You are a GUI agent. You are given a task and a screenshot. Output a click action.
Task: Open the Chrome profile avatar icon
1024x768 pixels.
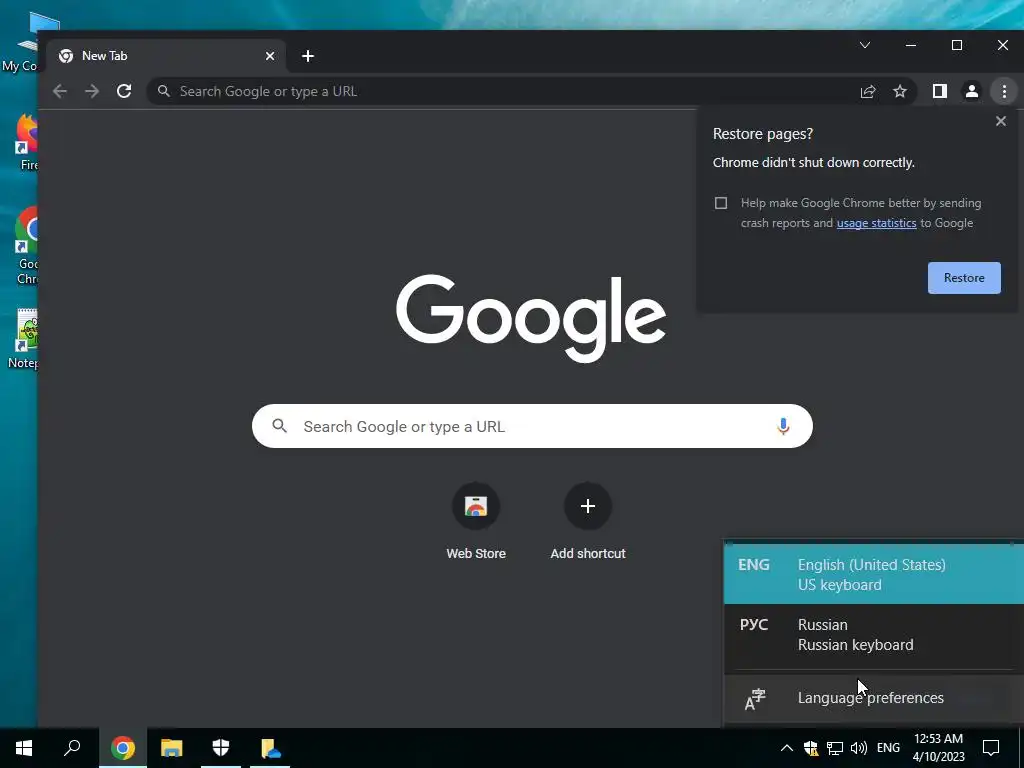972,91
